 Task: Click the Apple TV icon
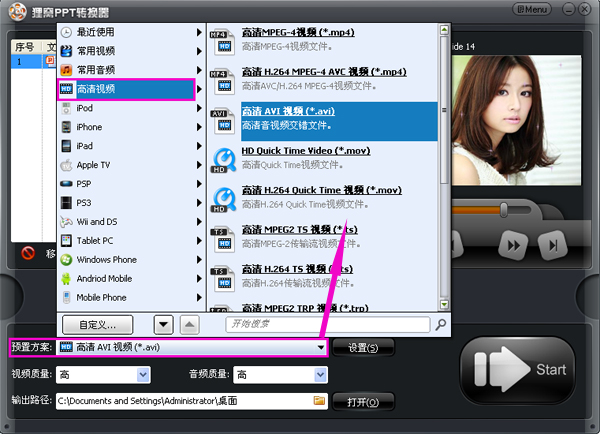66,165
